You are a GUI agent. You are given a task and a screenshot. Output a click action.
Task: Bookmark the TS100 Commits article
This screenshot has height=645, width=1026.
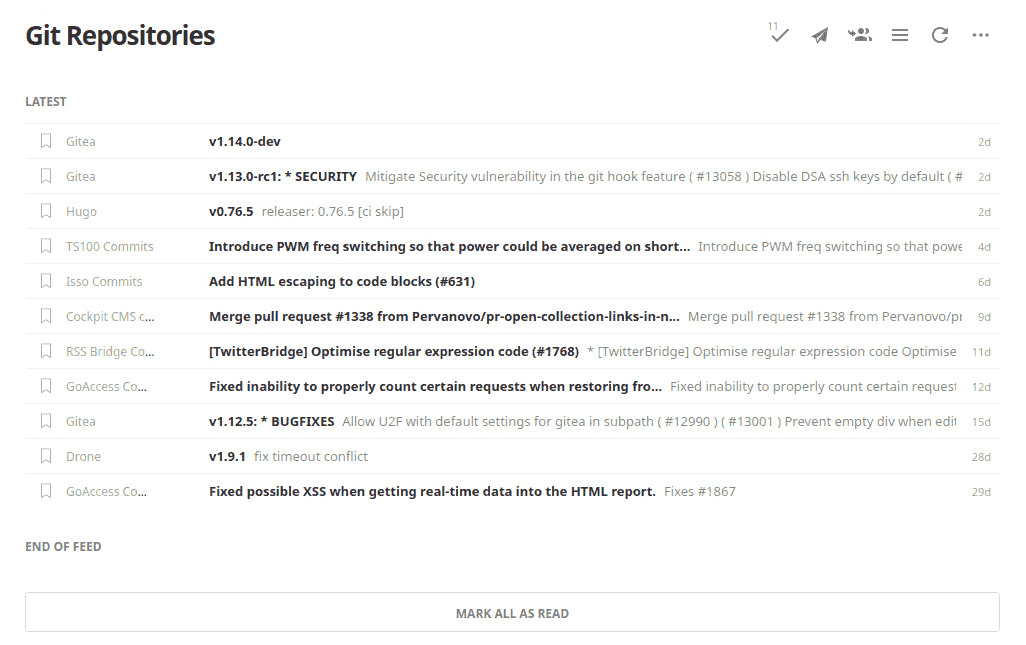click(x=46, y=246)
